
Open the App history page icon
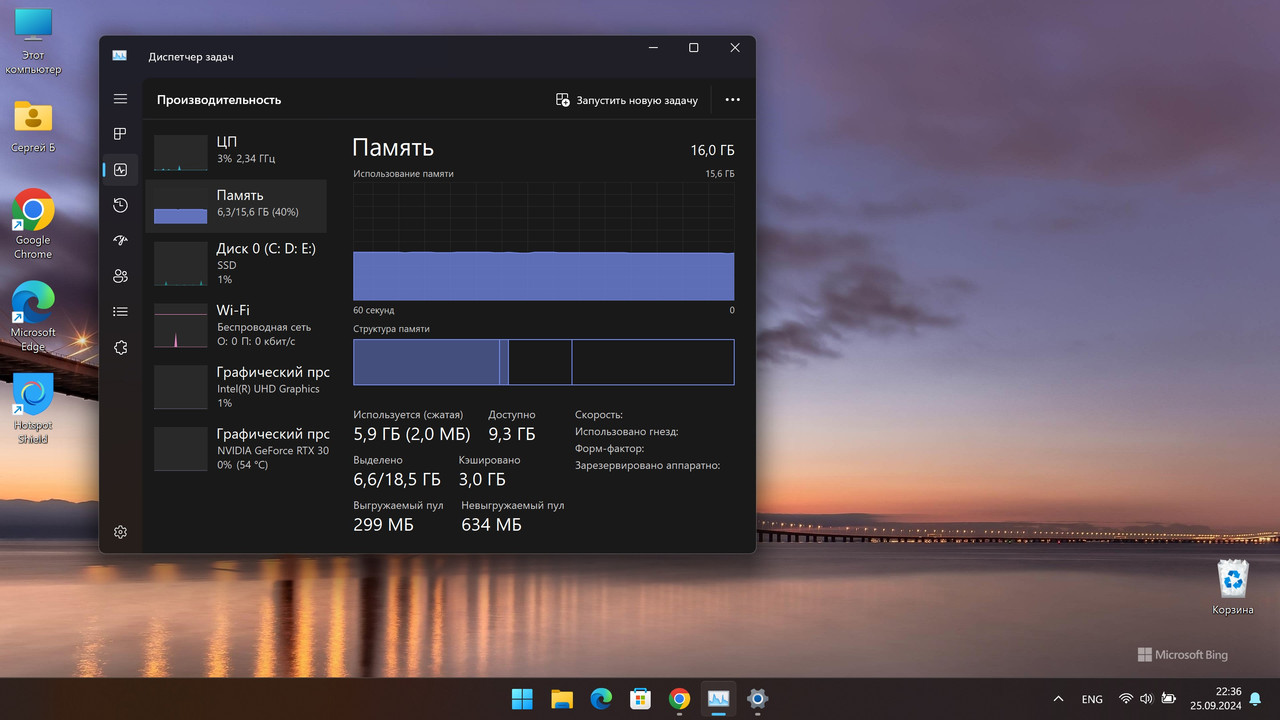tap(120, 205)
